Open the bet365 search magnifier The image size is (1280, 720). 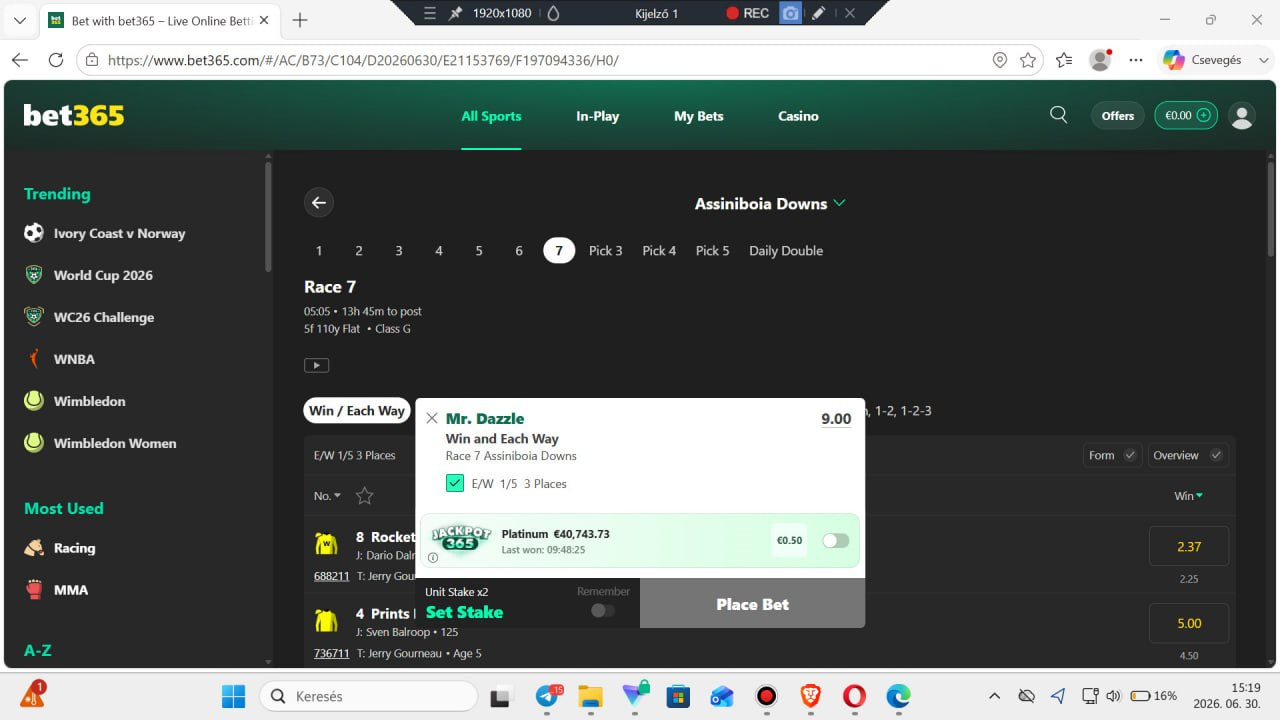tap(1058, 115)
